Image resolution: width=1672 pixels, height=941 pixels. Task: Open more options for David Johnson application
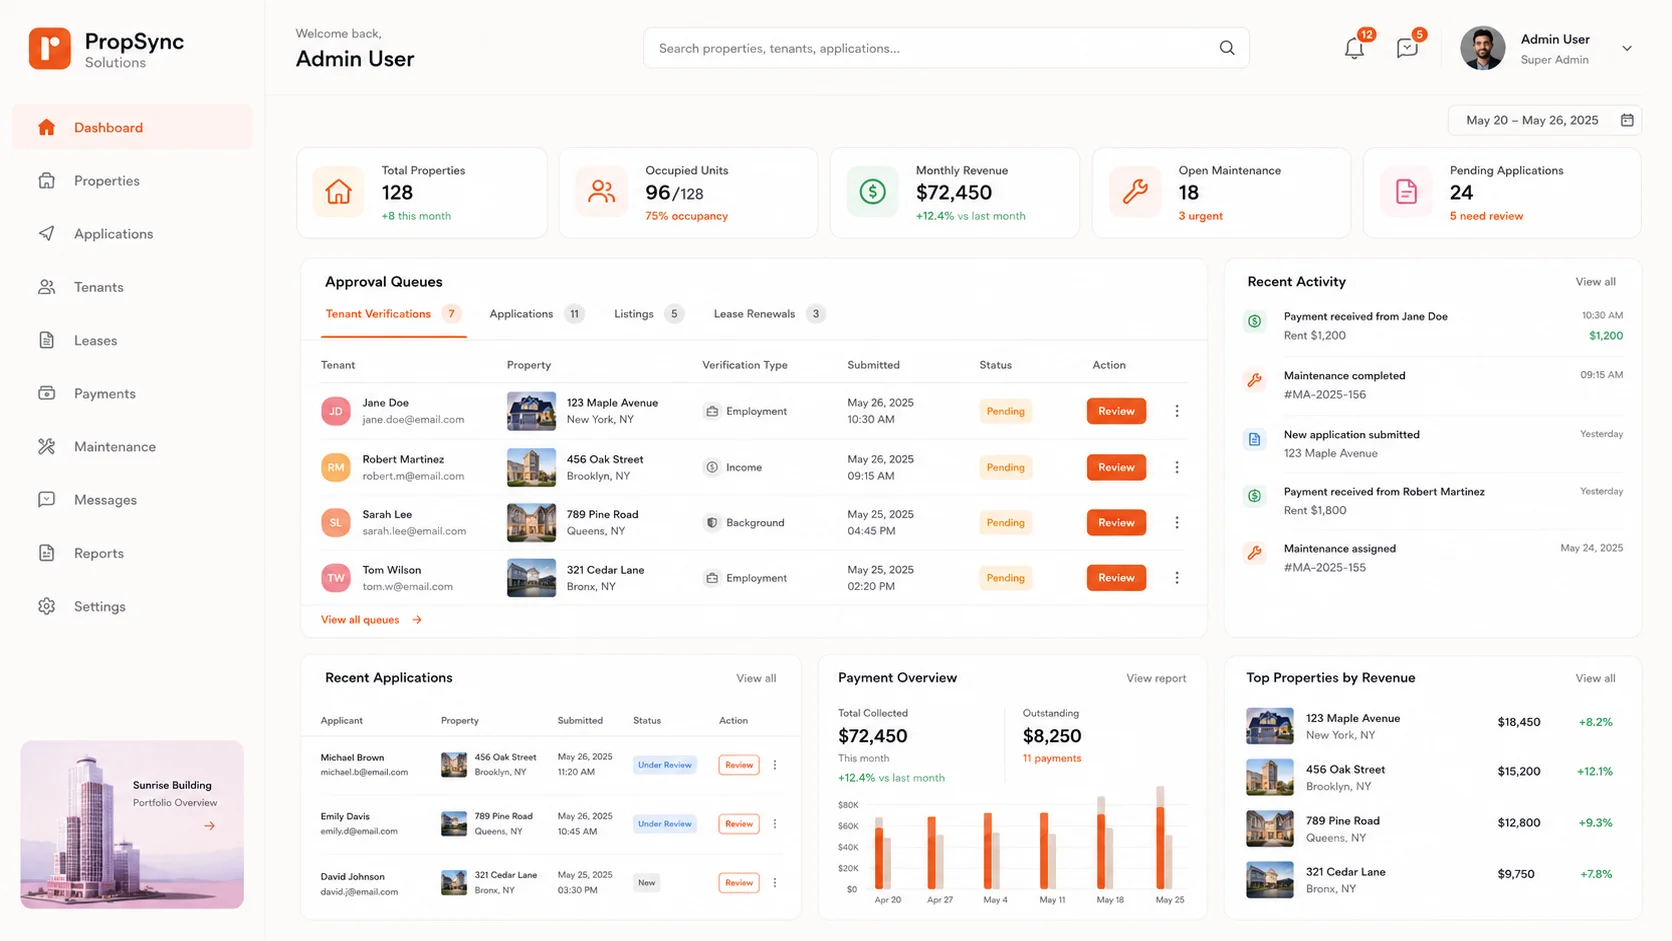(x=775, y=883)
